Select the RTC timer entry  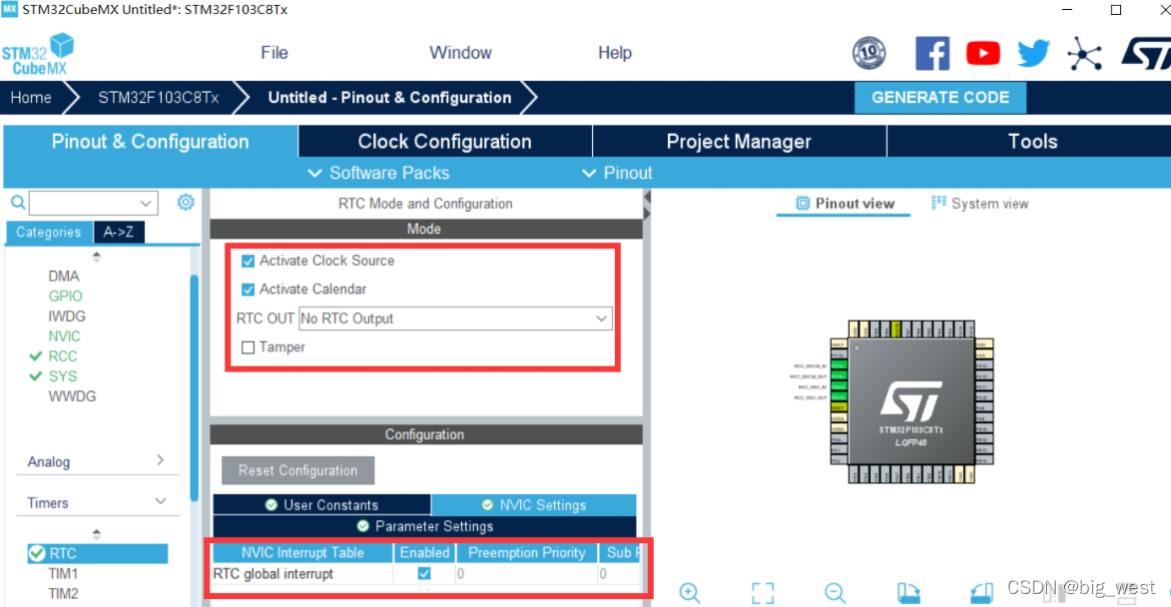pos(97,553)
